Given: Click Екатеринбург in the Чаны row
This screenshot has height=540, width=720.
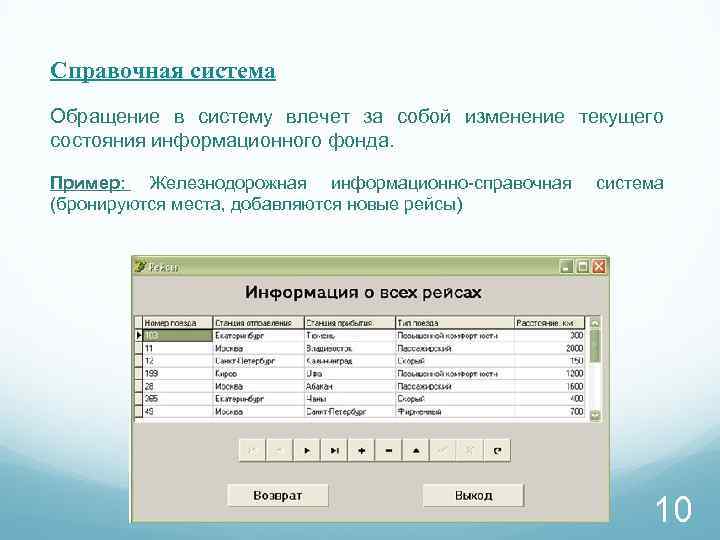Looking at the screenshot, I should pos(259,399).
